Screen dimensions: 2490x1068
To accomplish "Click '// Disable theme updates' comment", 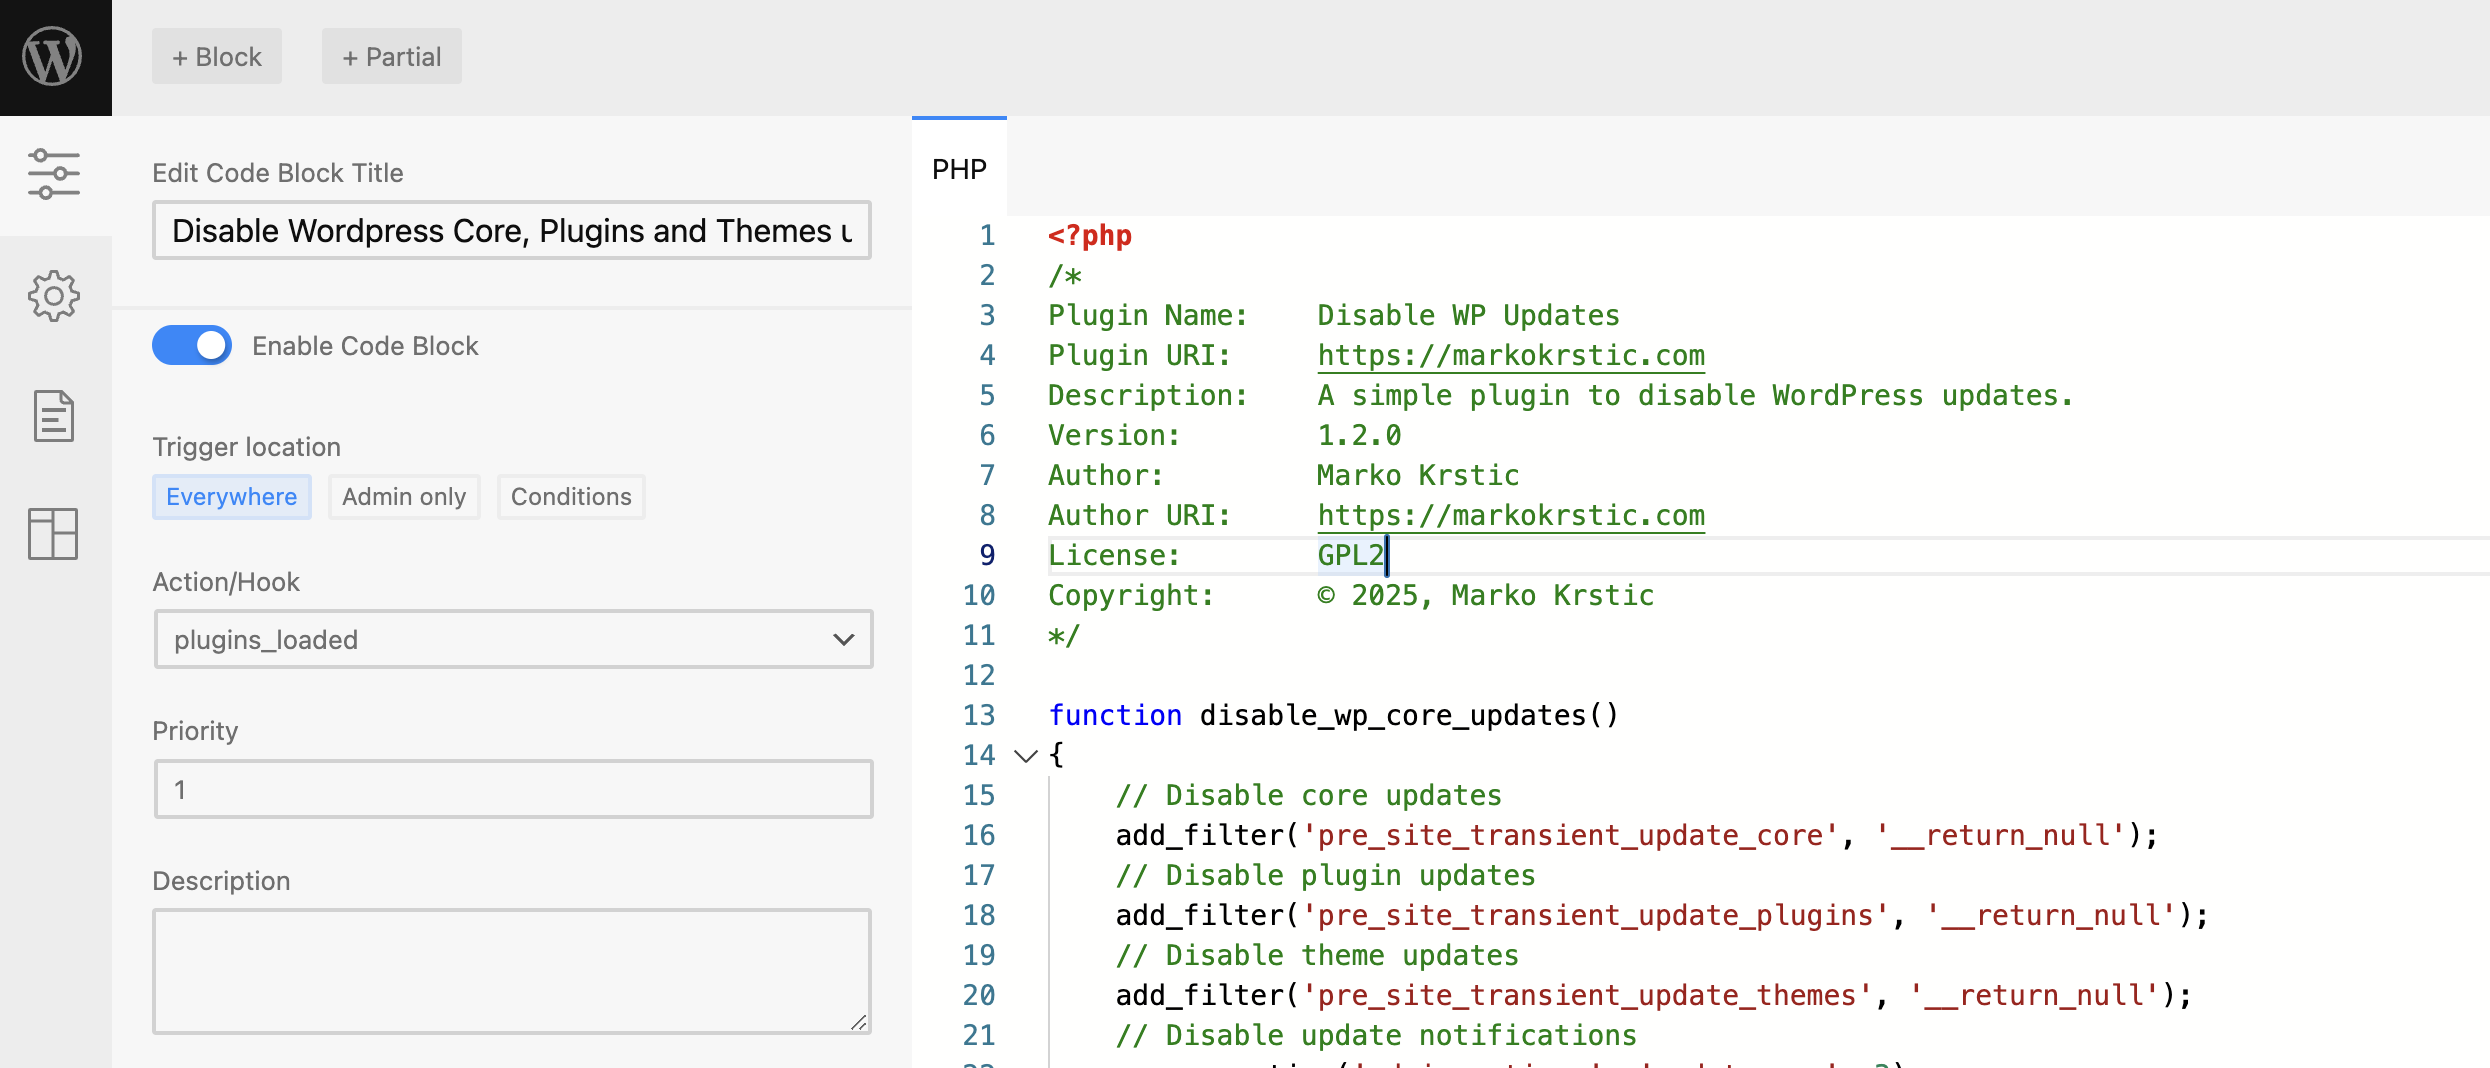I will pyautogui.click(x=1317, y=955).
